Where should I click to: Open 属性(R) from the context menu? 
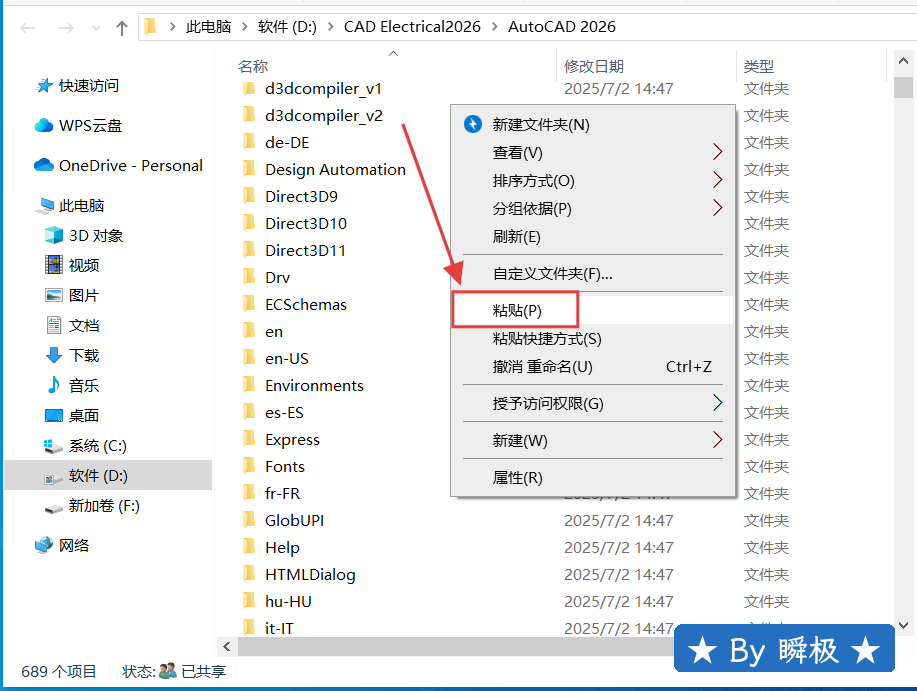click(x=517, y=478)
